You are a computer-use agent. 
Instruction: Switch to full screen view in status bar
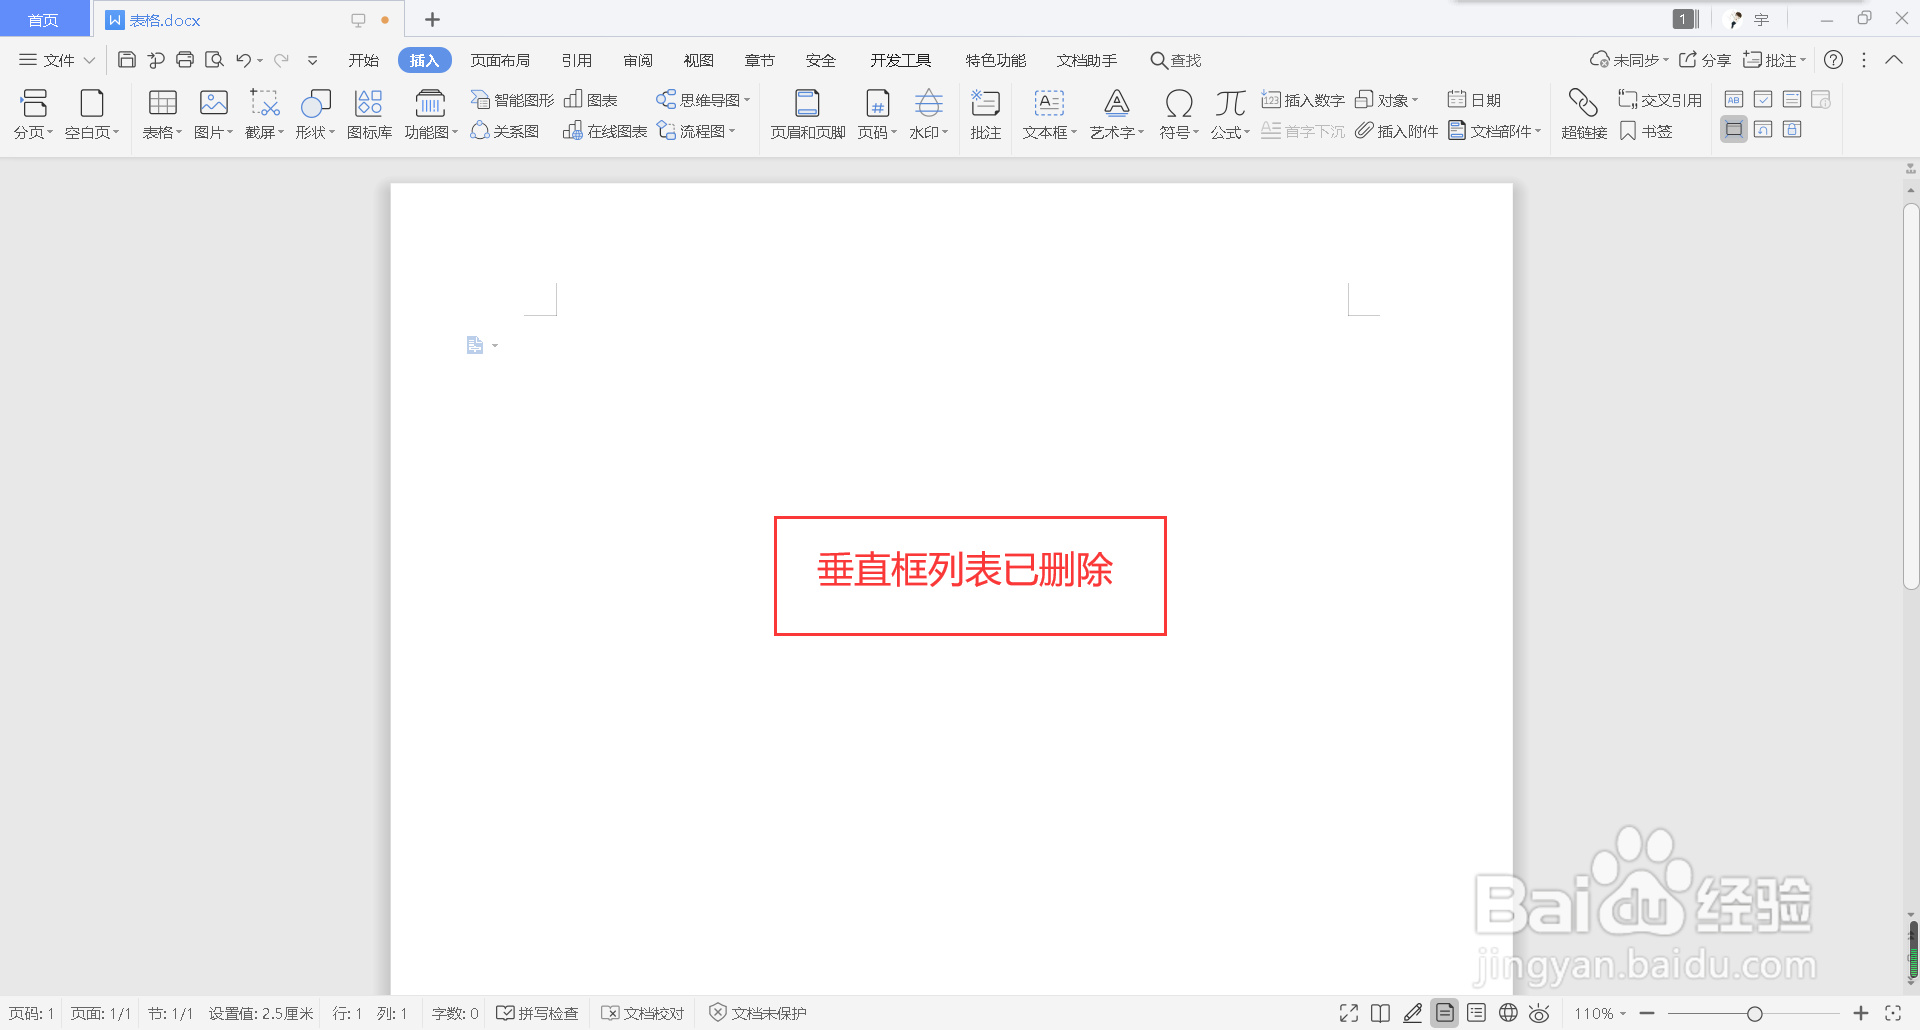pyautogui.click(x=1349, y=1013)
